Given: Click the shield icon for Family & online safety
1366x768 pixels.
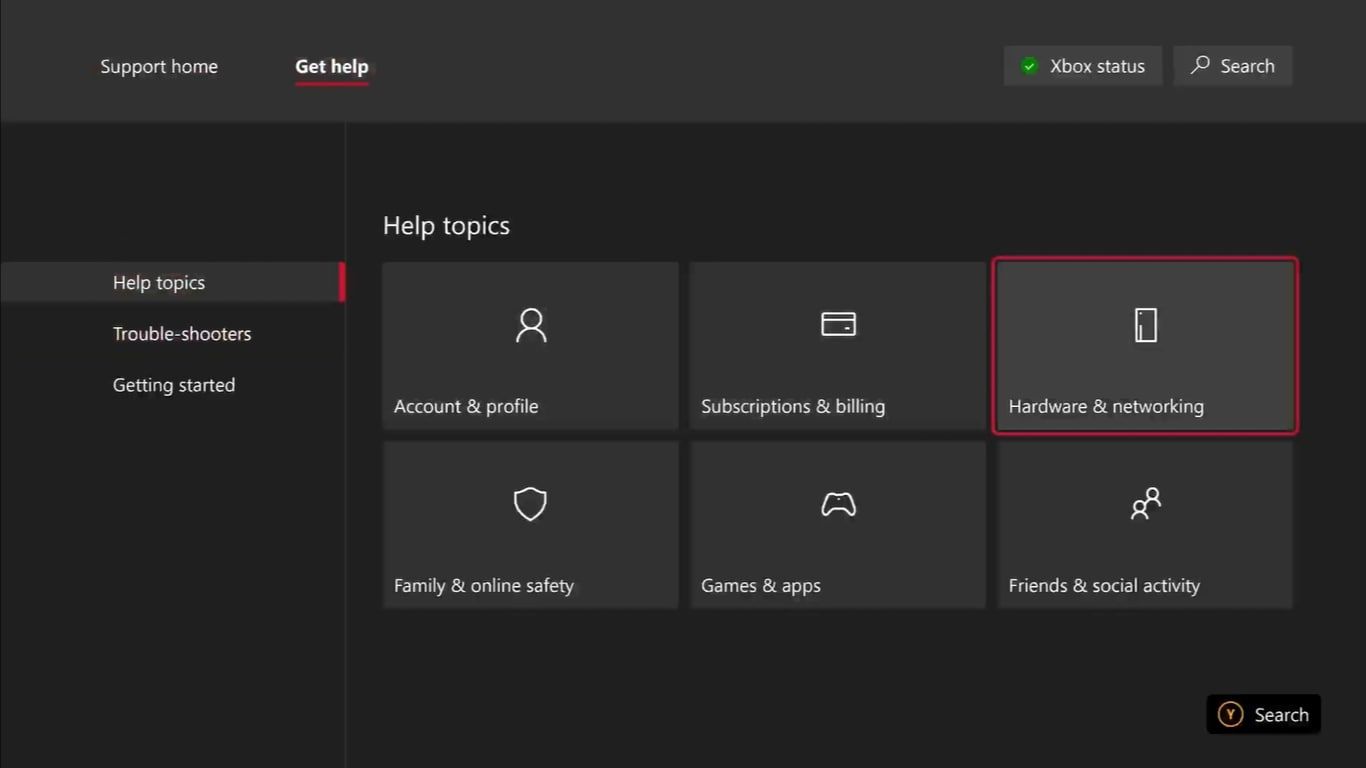Looking at the screenshot, I should [x=530, y=504].
